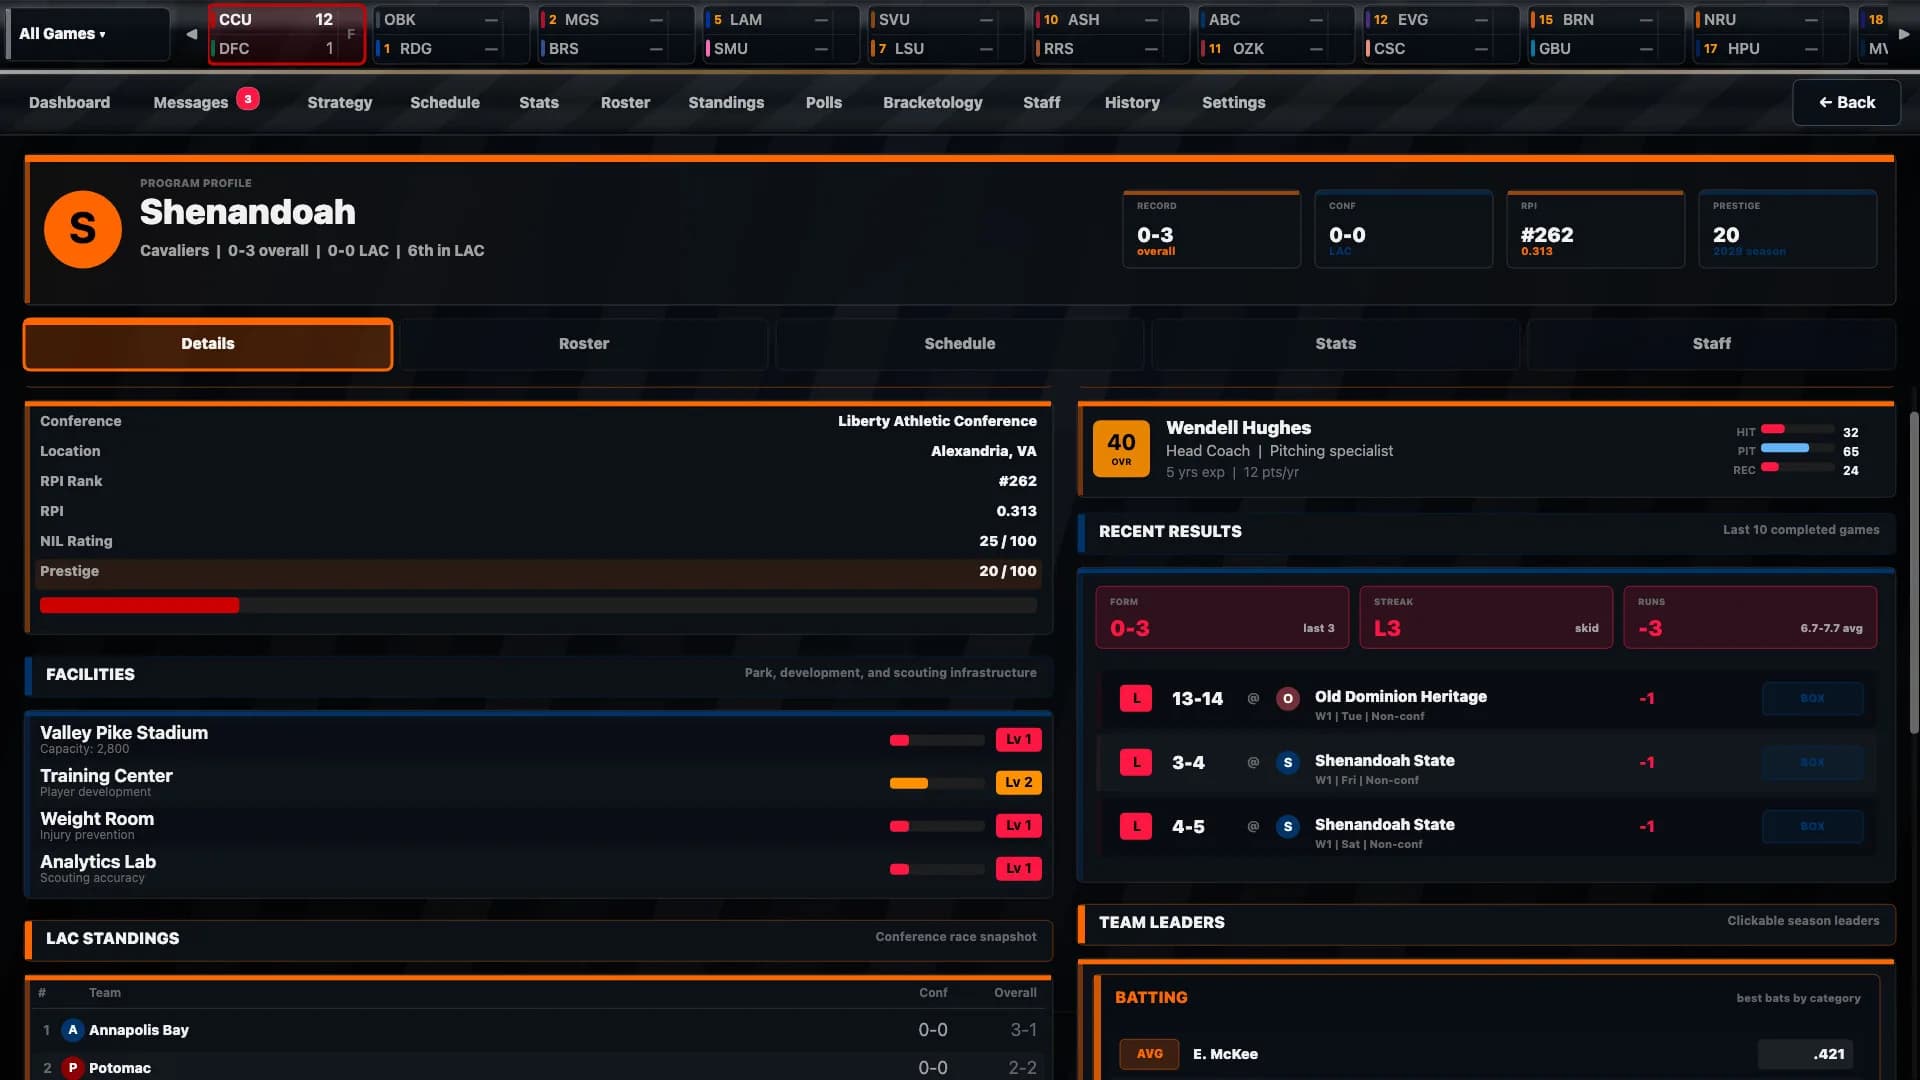Viewport: 1920px width, 1080px height.
Task: Open Bracketology in the top navigation
Action: click(x=932, y=102)
